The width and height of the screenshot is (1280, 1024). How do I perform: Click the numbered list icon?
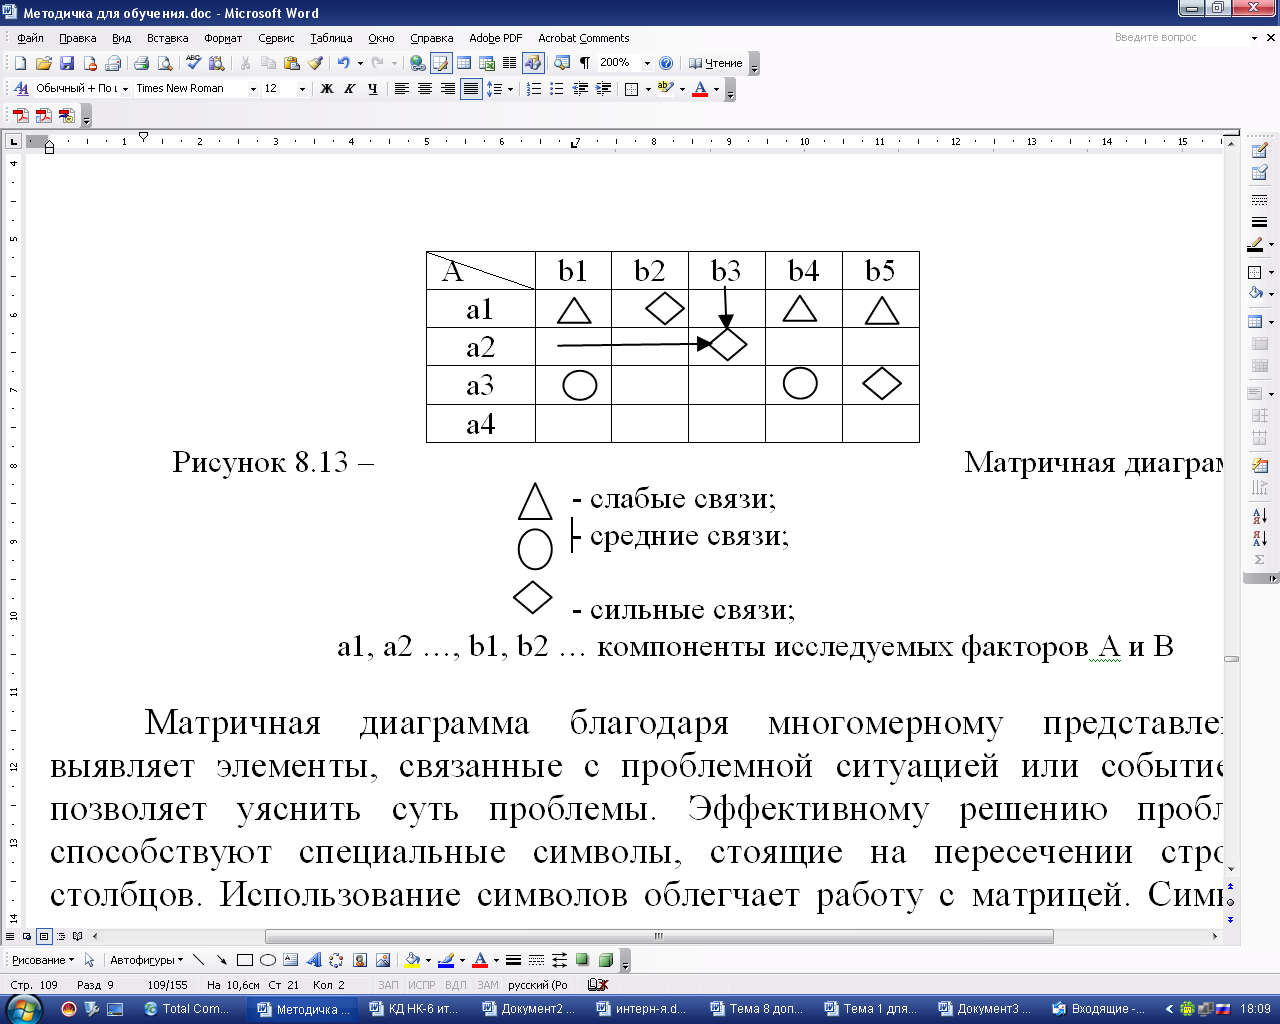click(x=534, y=89)
